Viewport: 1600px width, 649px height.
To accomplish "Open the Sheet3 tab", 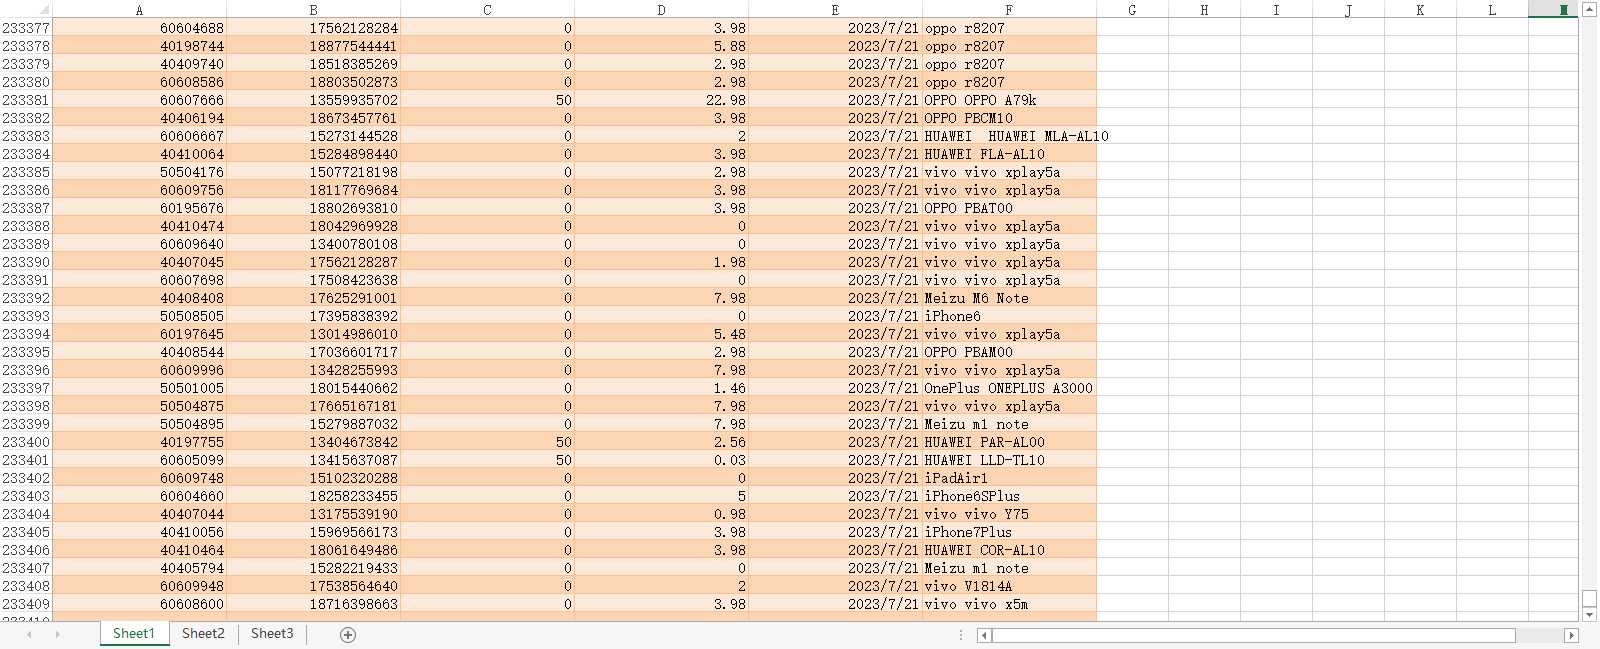I will [272, 634].
